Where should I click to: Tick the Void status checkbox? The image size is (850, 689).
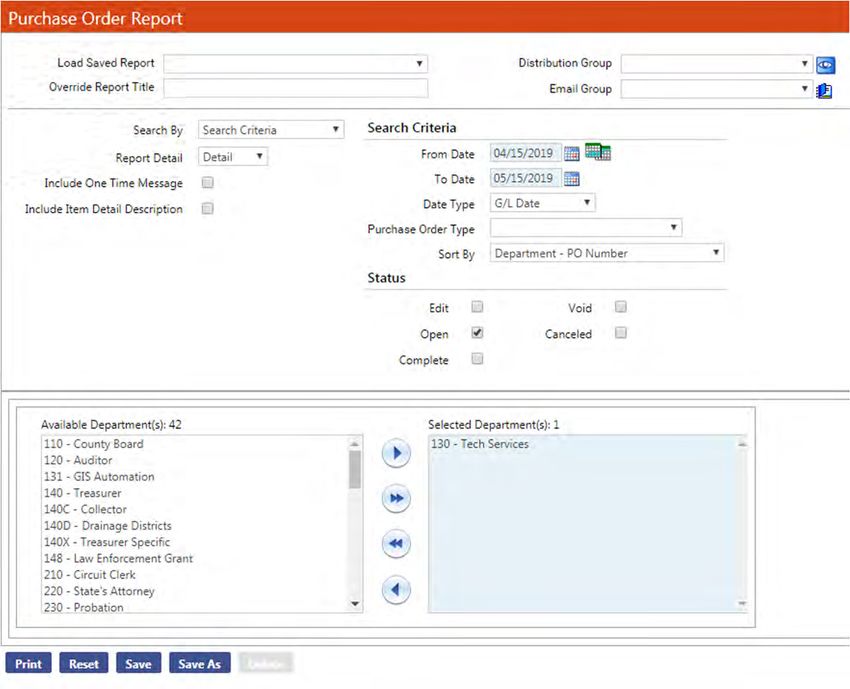click(621, 307)
